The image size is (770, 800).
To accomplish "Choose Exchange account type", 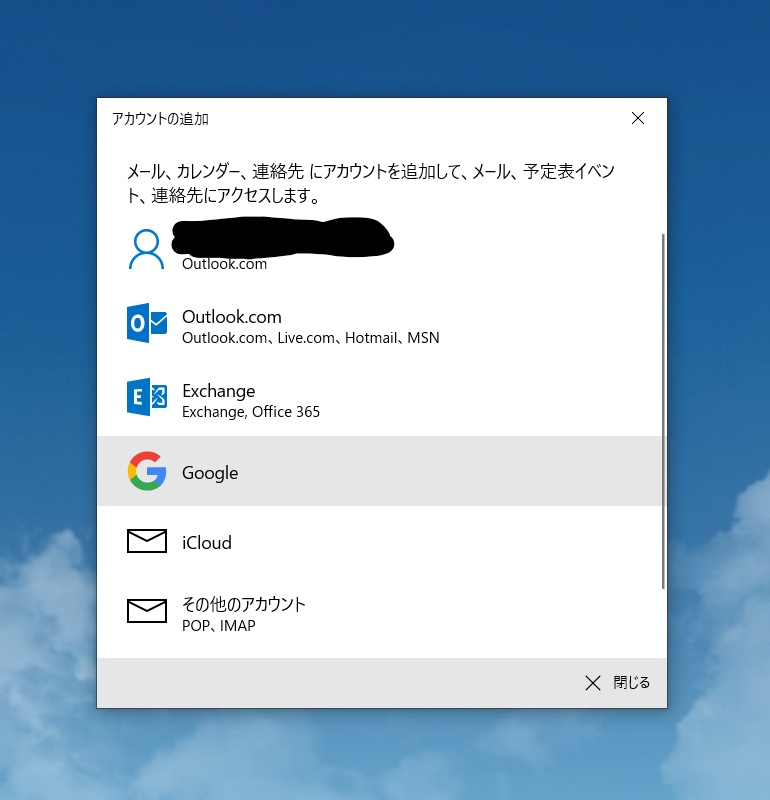I will [380, 398].
